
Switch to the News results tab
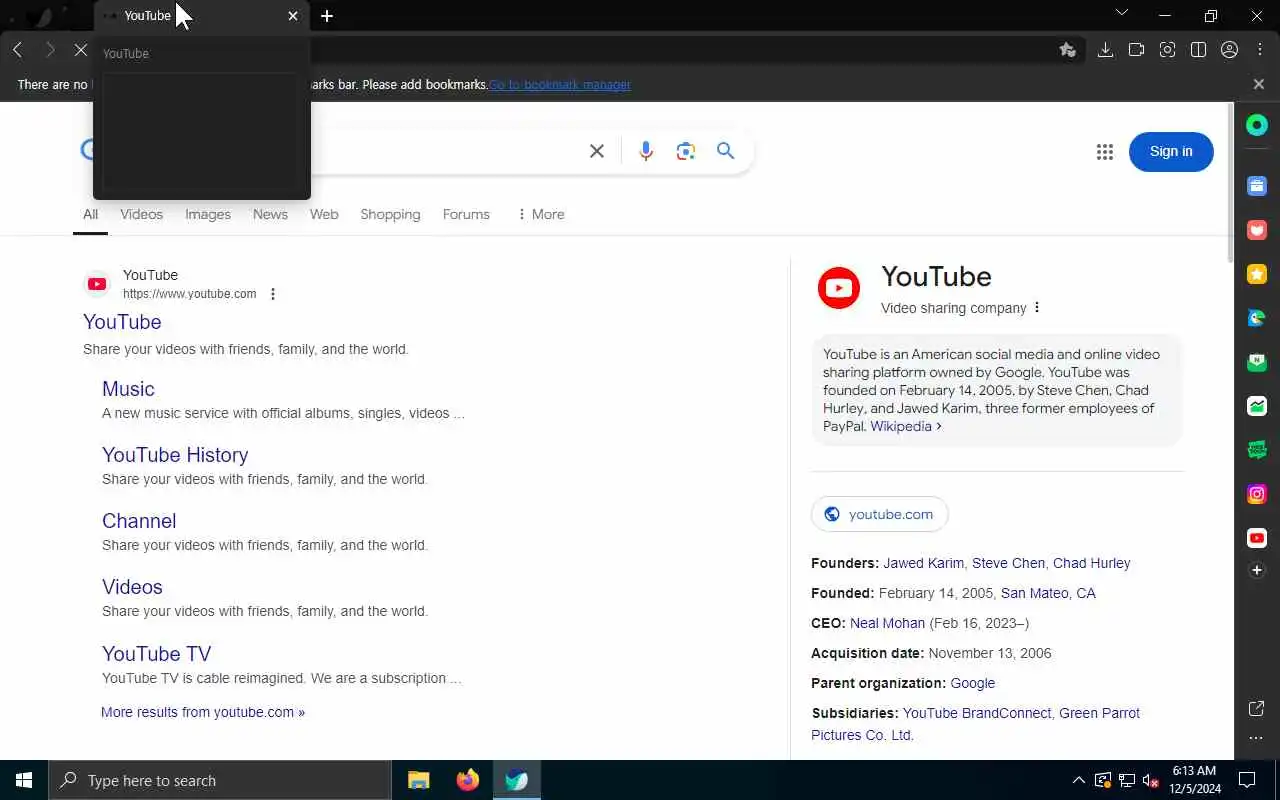click(x=270, y=215)
